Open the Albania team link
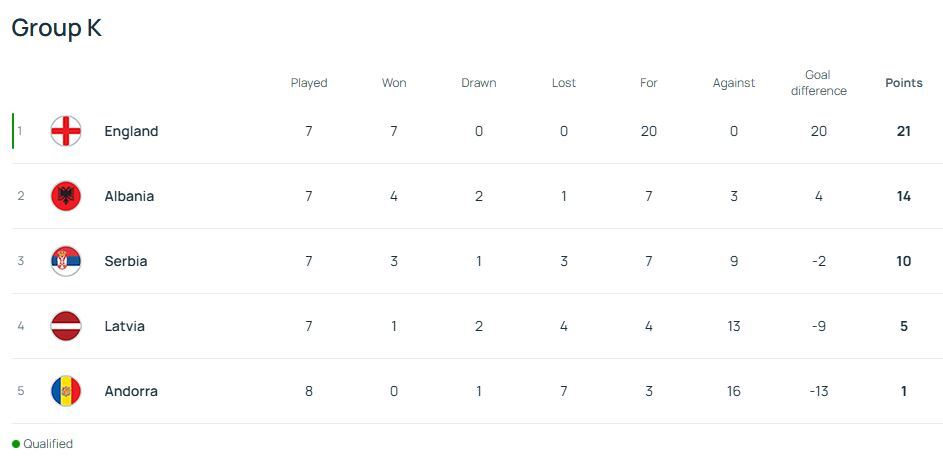 click(x=129, y=196)
